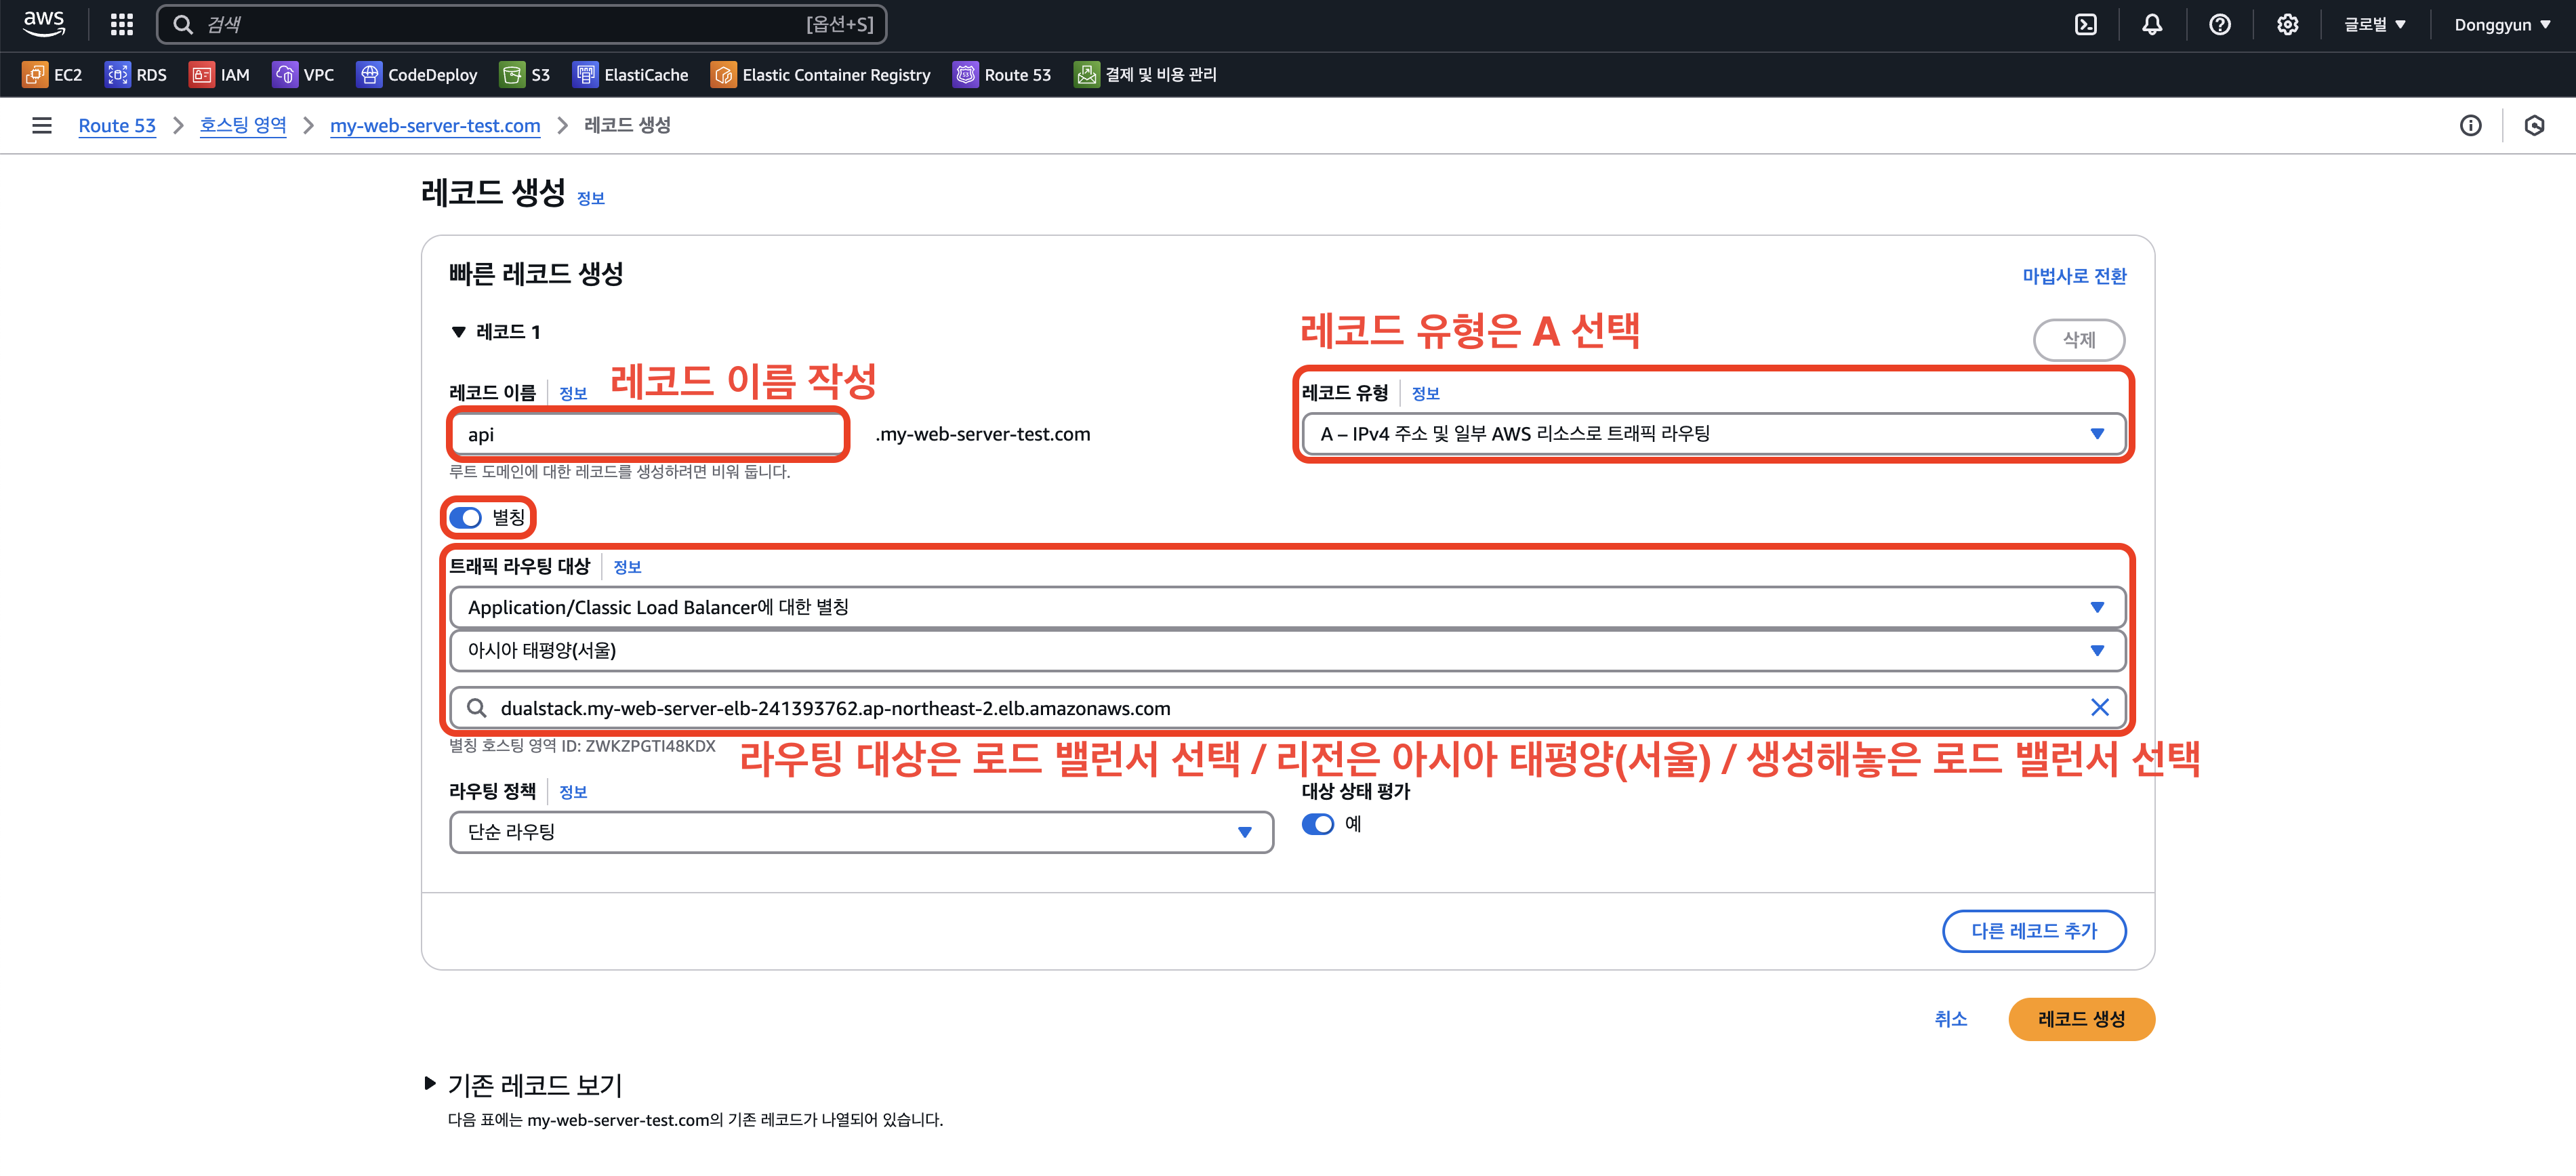Open the settings gear icon
2576x1176 pixels.
pyautogui.click(x=2287, y=25)
